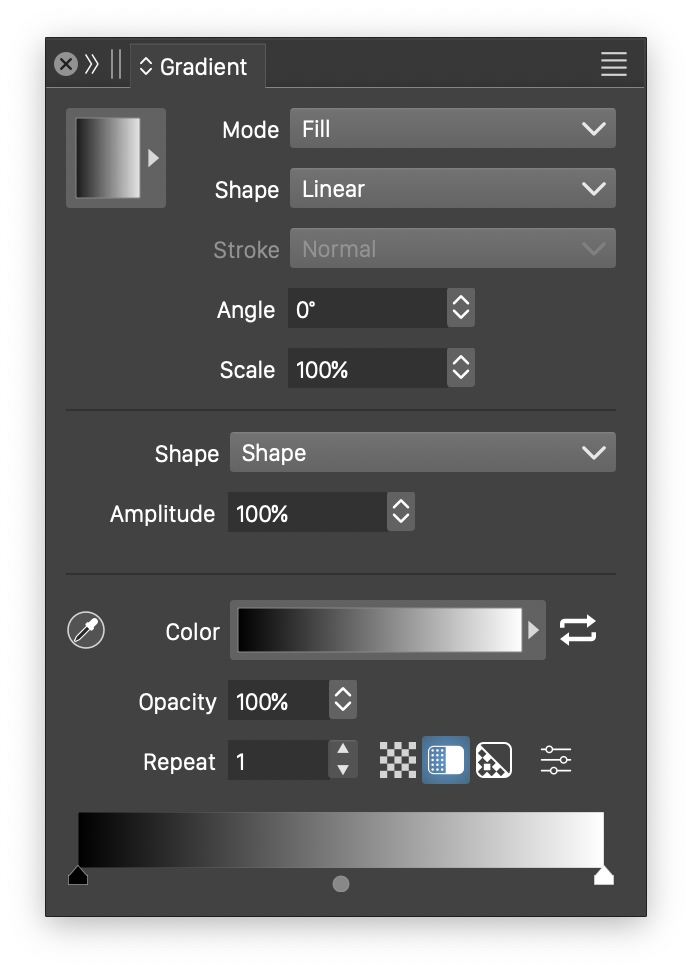692x970 pixels.
Task: Select the black gradient color stop
Action: tap(78, 877)
